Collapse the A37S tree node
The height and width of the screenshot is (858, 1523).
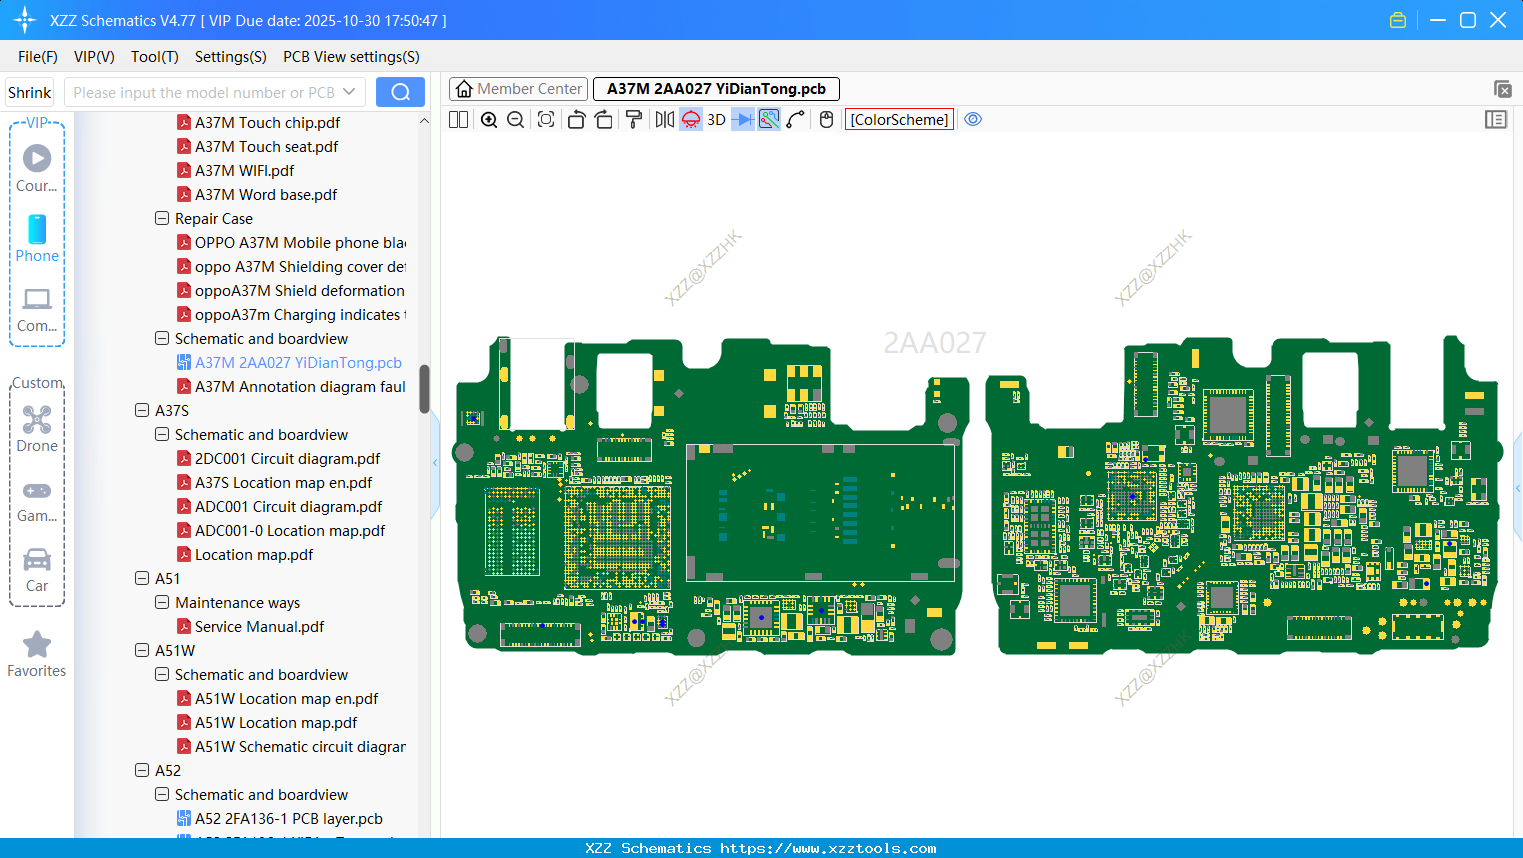142,410
